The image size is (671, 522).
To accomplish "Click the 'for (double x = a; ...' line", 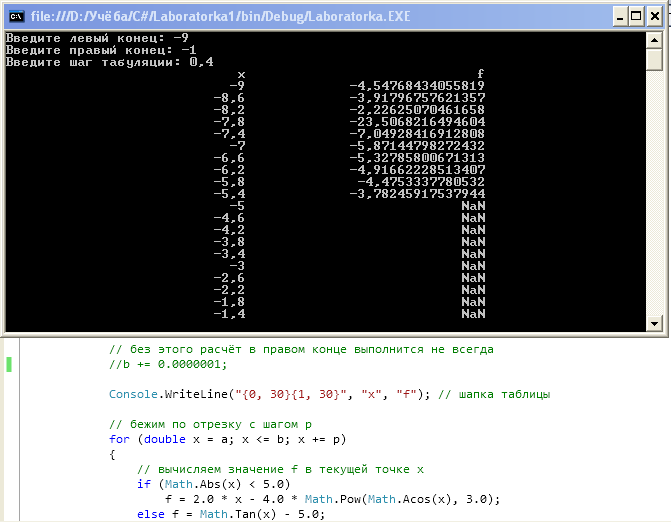I will 228,439.
